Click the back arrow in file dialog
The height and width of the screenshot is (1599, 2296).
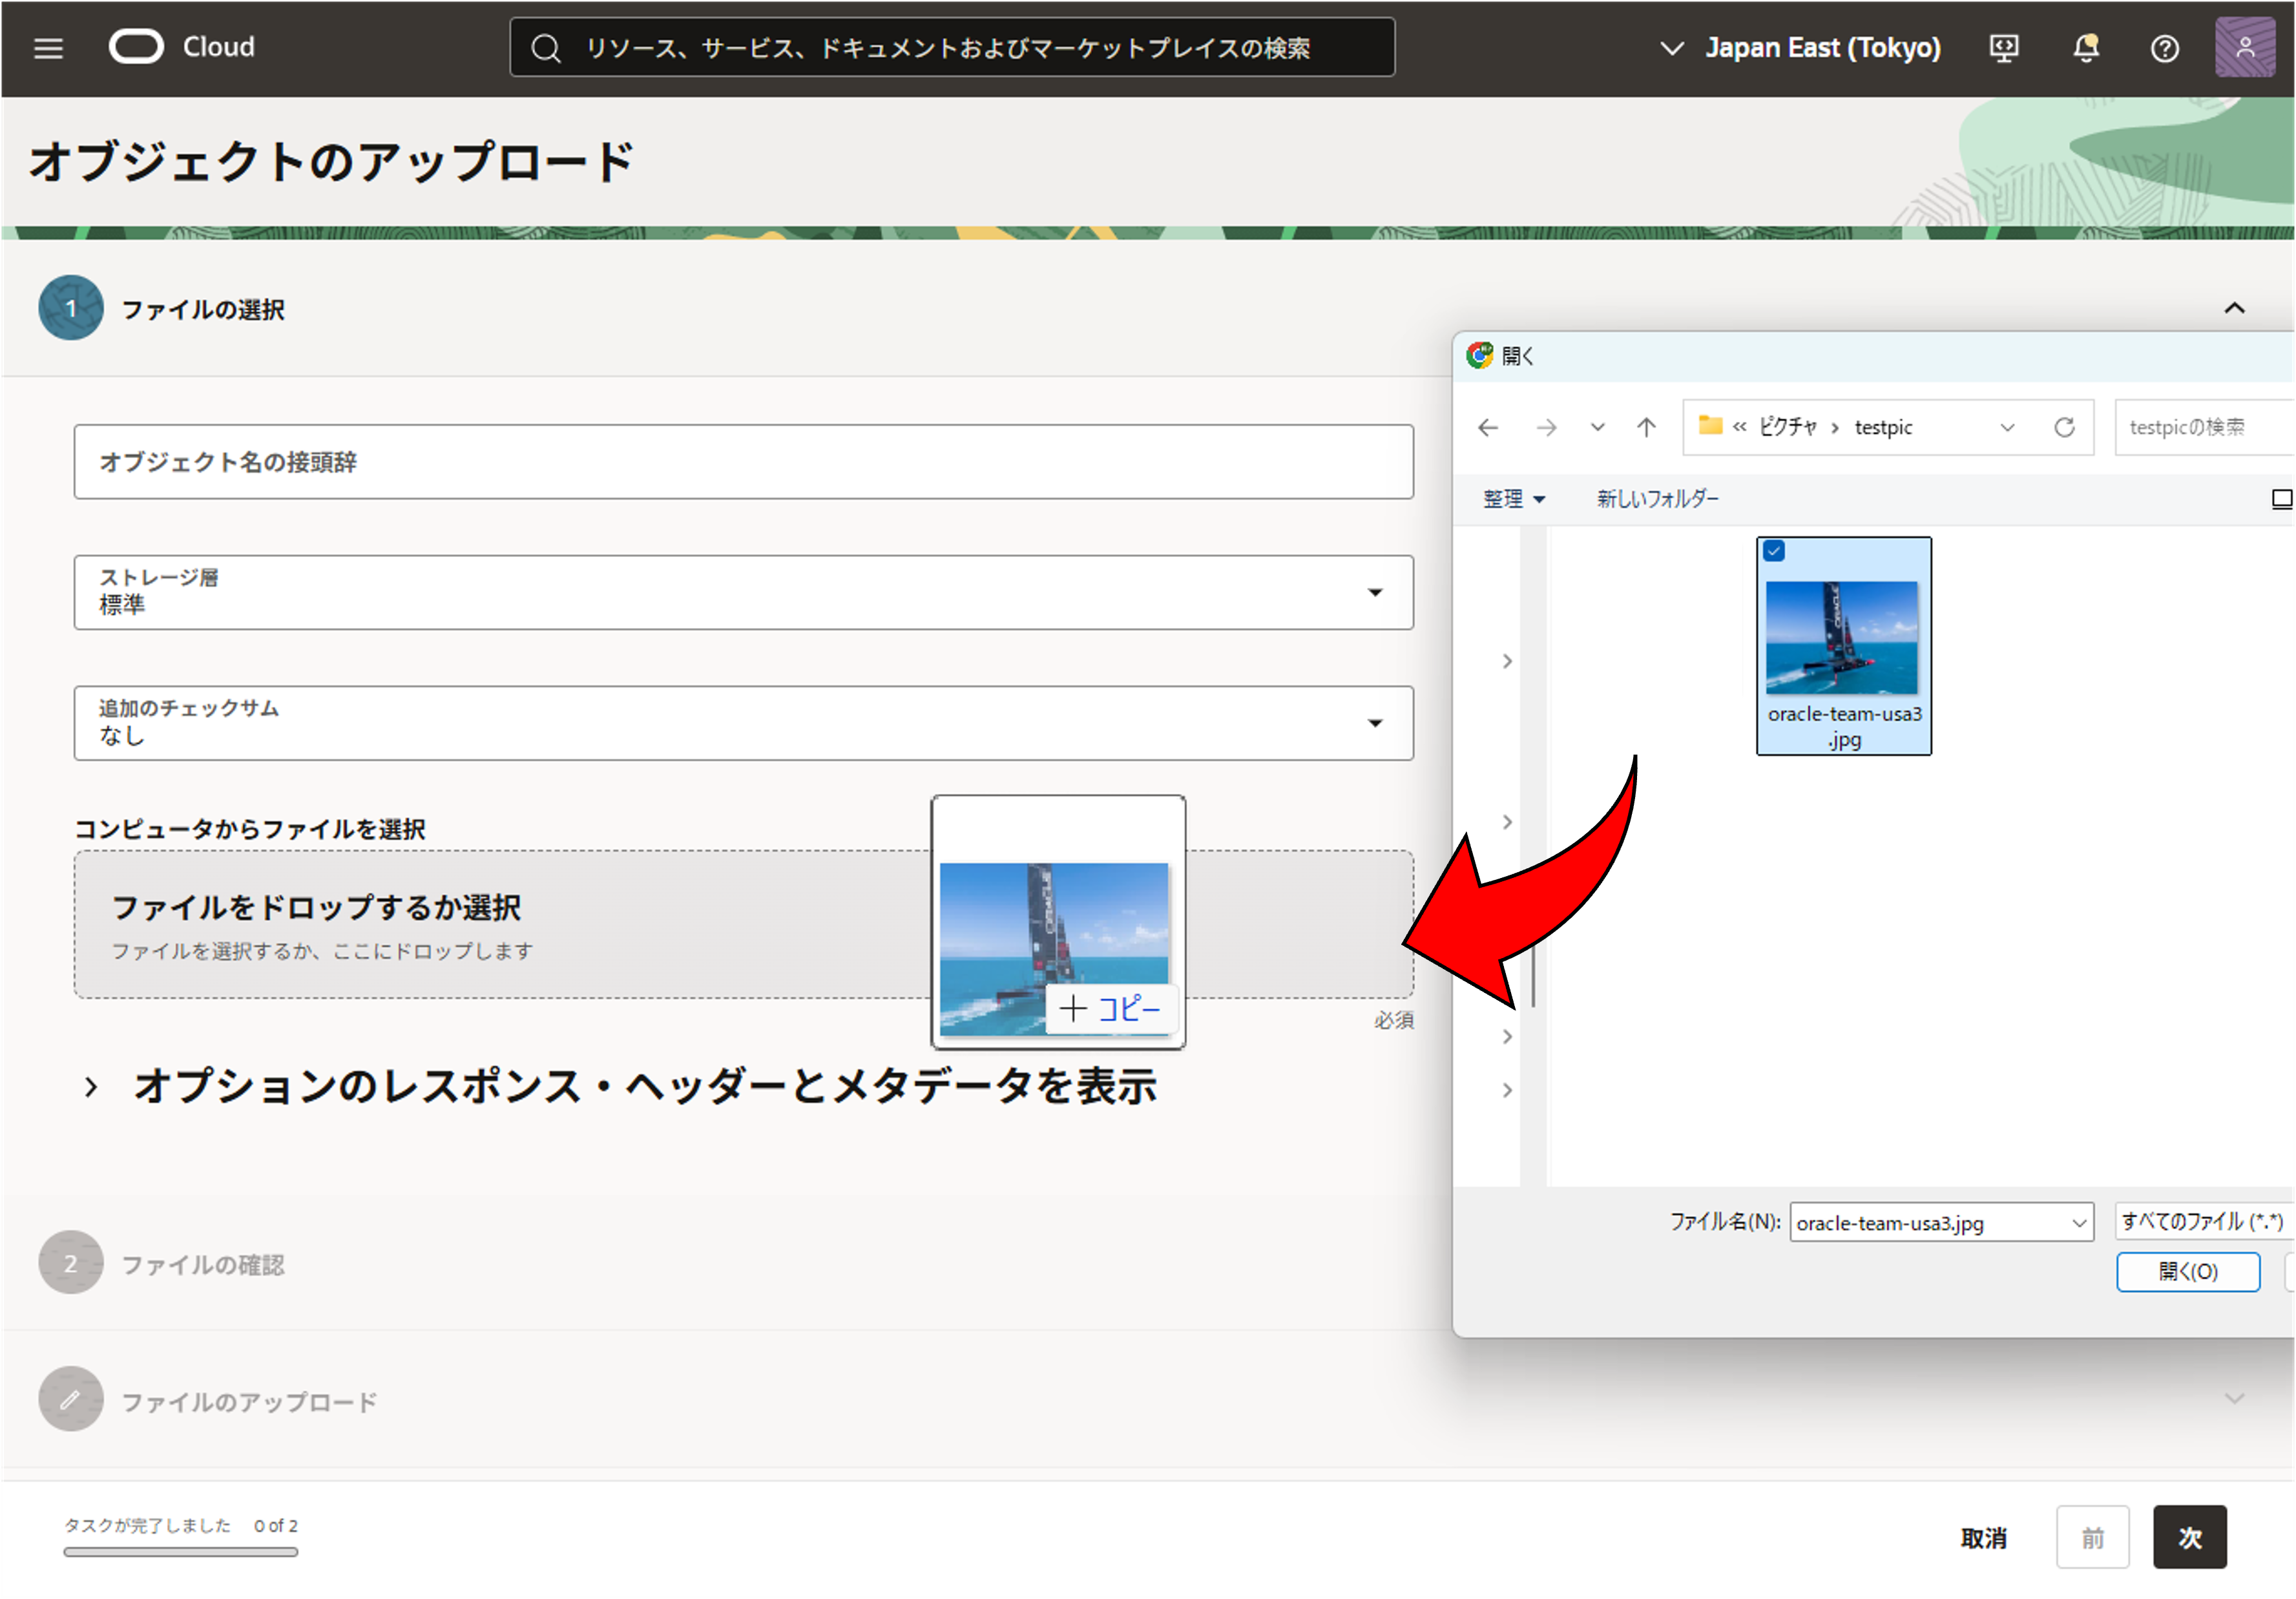pos(1488,427)
